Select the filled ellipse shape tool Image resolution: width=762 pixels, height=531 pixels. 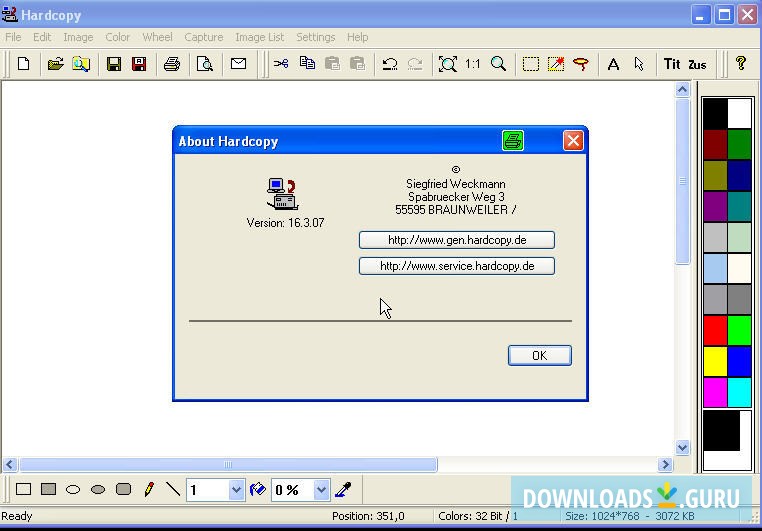[98, 490]
